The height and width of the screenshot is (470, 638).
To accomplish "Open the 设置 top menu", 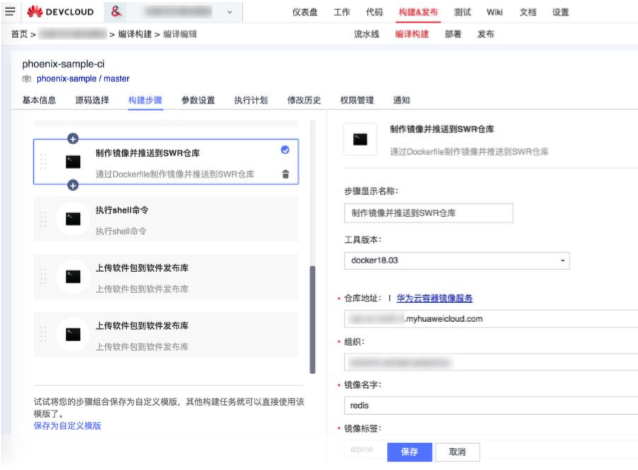I will pyautogui.click(x=560, y=12).
